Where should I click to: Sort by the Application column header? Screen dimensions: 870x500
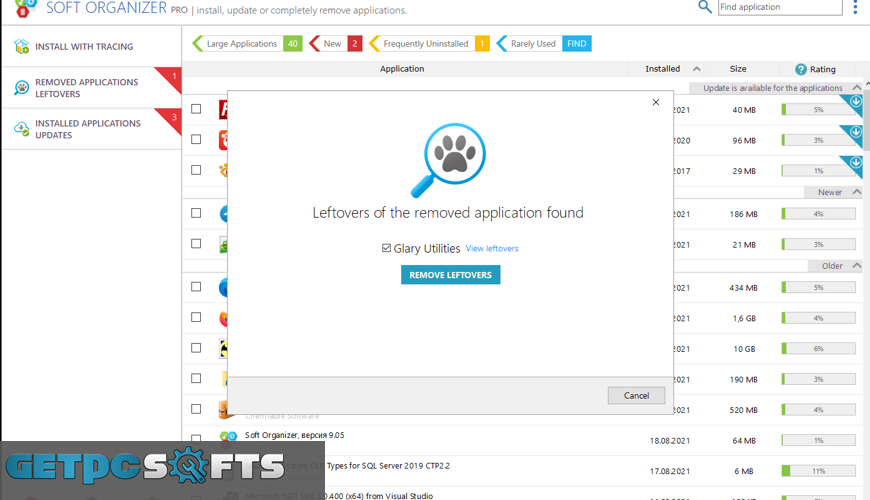click(x=402, y=69)
